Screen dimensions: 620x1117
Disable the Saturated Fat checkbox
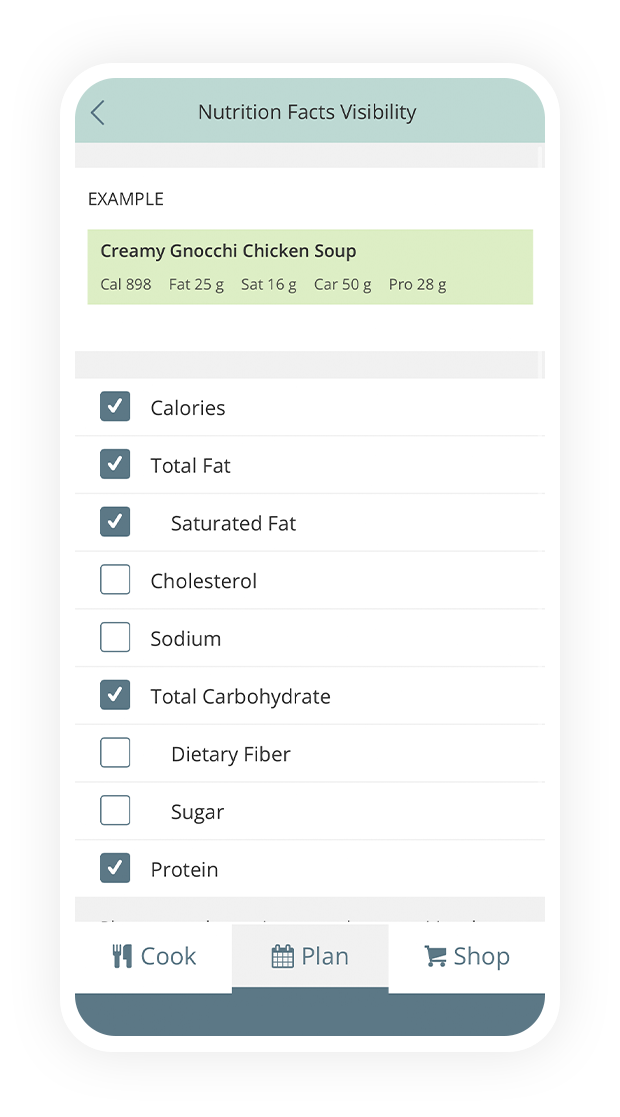tap(115, 522)
